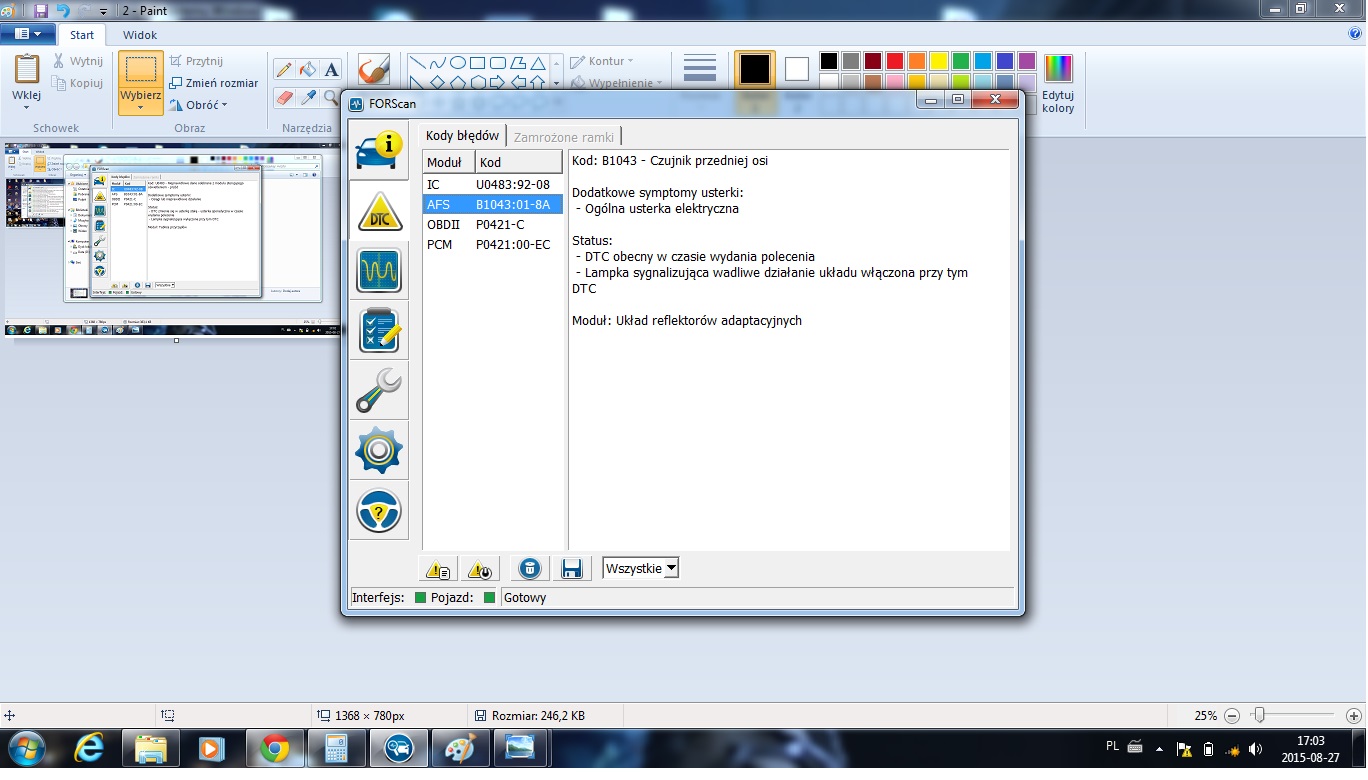The image size is (1368, 780).
Task: Open the Kontur outline dropdown
Action: pos(601,61)
